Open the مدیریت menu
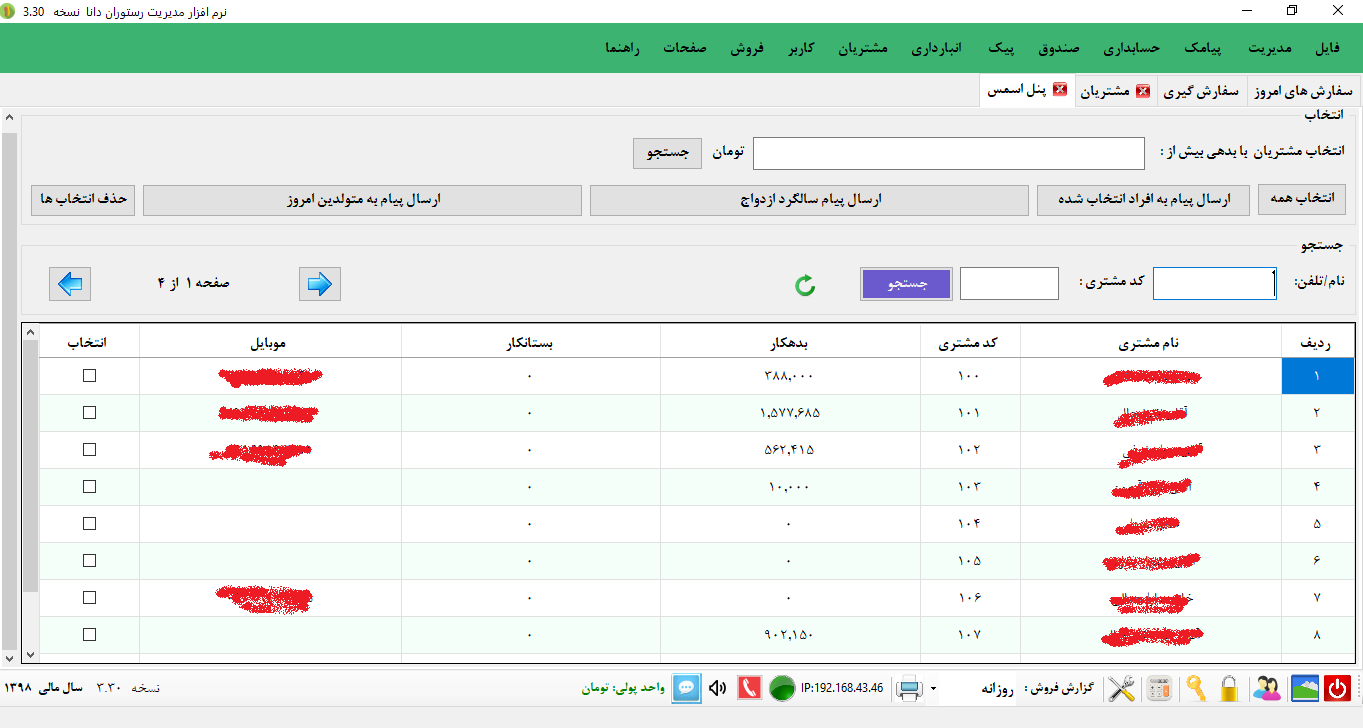1363x728 pixels. click(x=1271, y=48)
